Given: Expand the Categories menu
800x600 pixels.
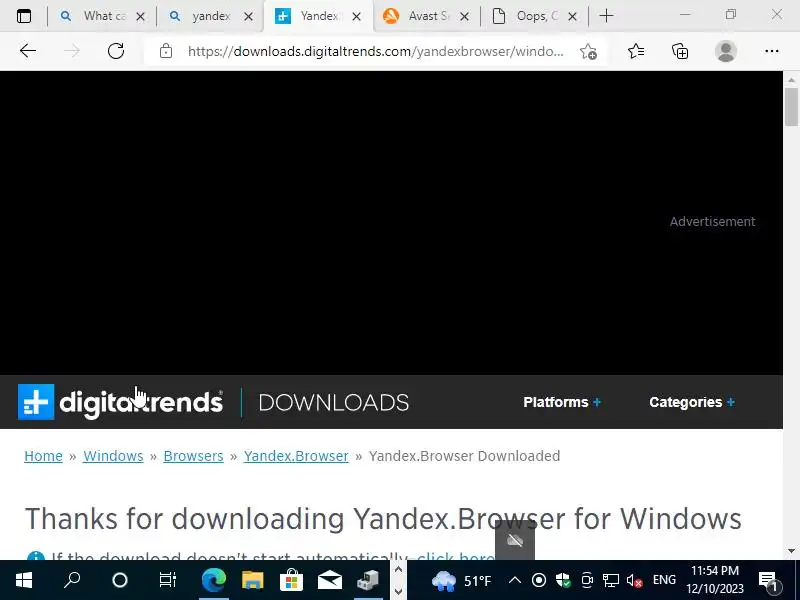Looking at the screenshot, I should pyautogui.click(x=692, y=402).
